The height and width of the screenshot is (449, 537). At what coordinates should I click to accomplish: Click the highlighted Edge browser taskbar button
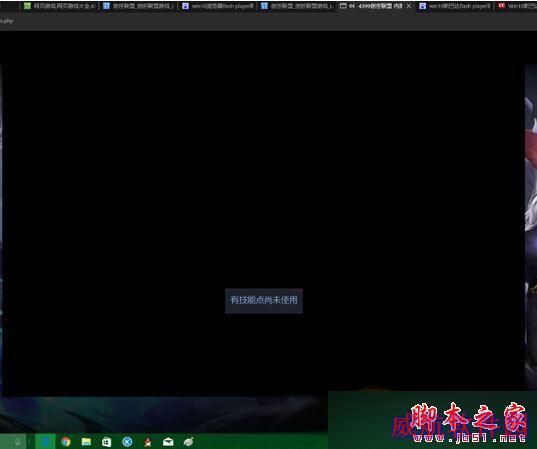(x=45, y=441)
